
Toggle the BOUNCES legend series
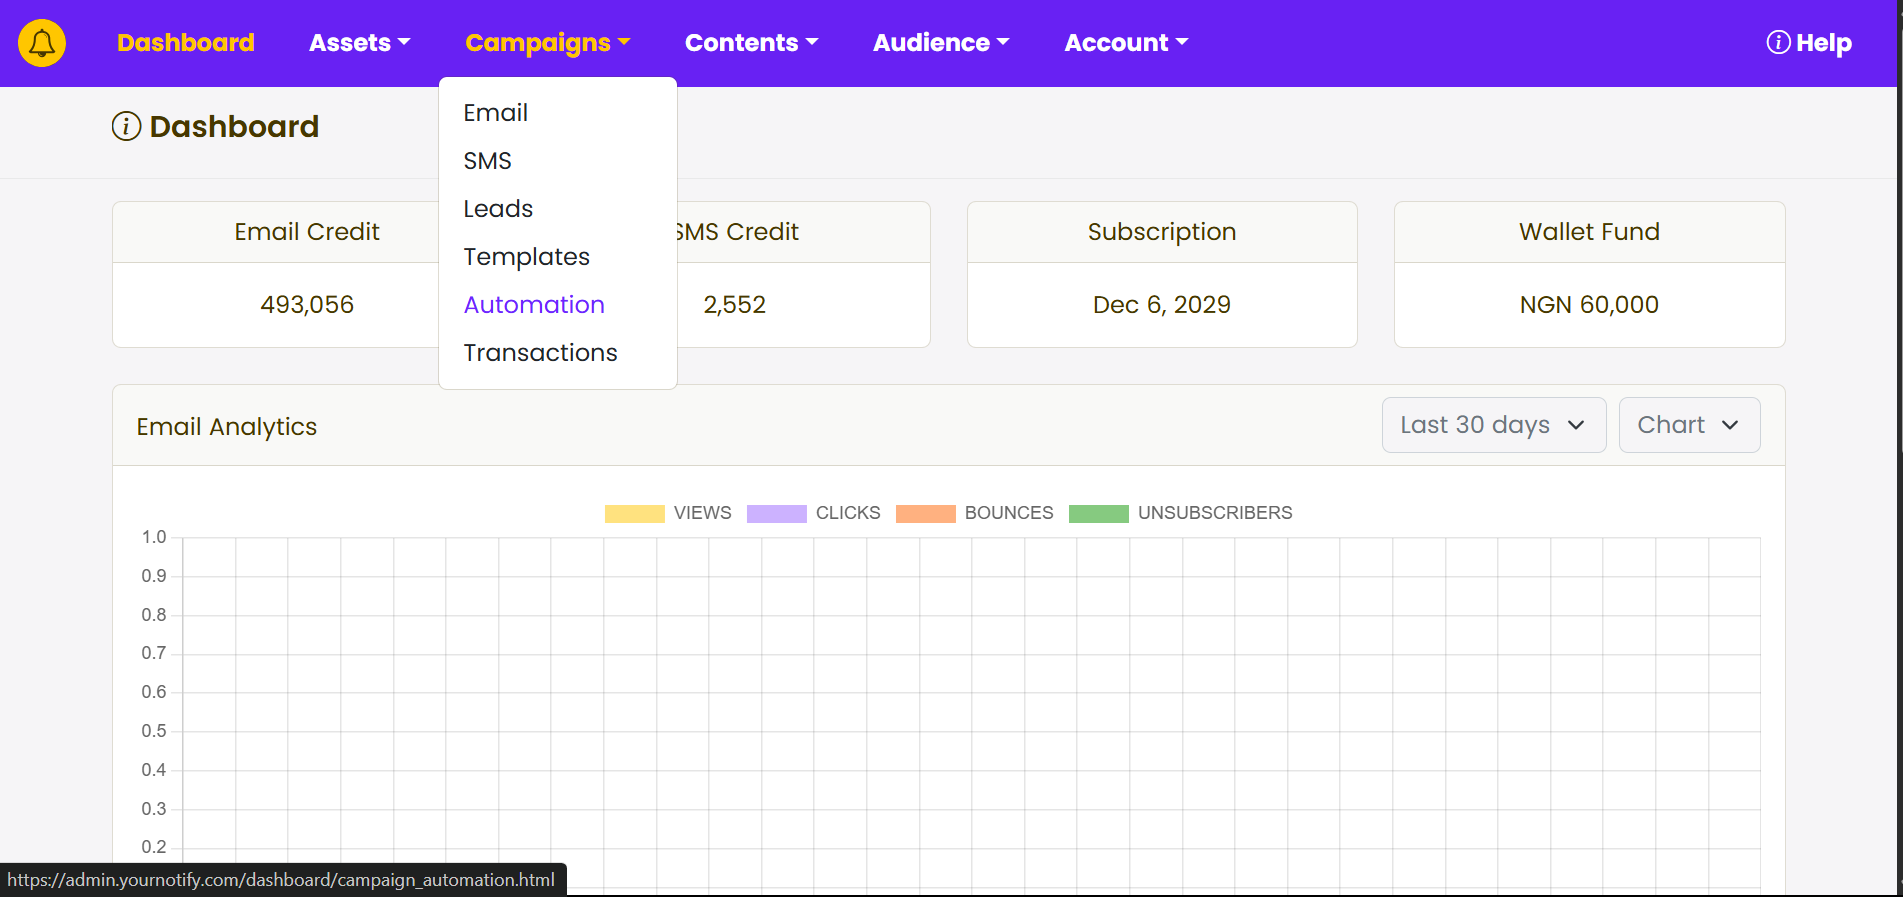pos(974,513)
